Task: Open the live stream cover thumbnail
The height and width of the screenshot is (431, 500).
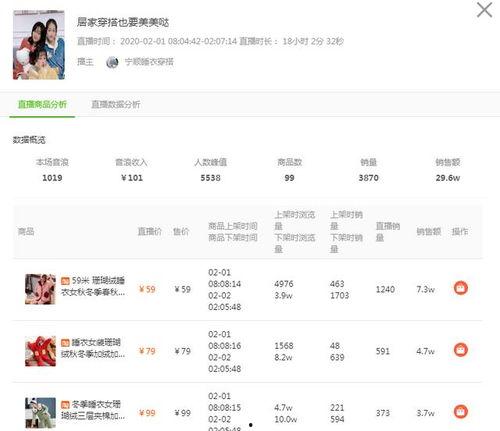Action: (x=39, y=45)
